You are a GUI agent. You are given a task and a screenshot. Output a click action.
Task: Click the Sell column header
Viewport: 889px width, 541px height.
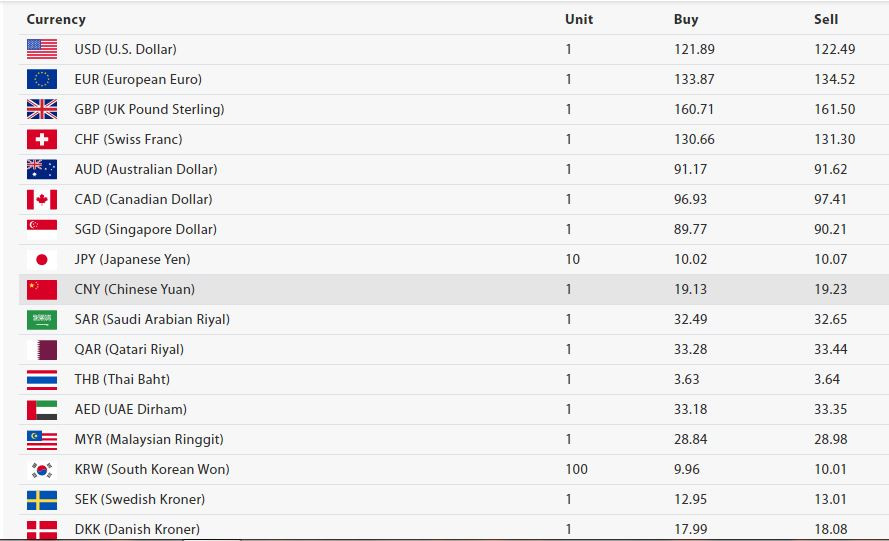tap(826, 19)
